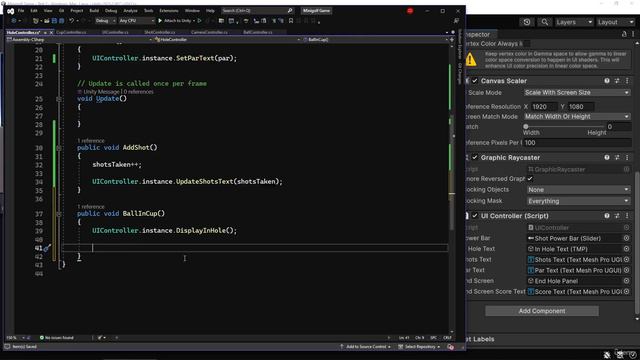This screenshot has height=360, width=640.
Task: Click the Inspector lock icon
Action: [624, 34]
